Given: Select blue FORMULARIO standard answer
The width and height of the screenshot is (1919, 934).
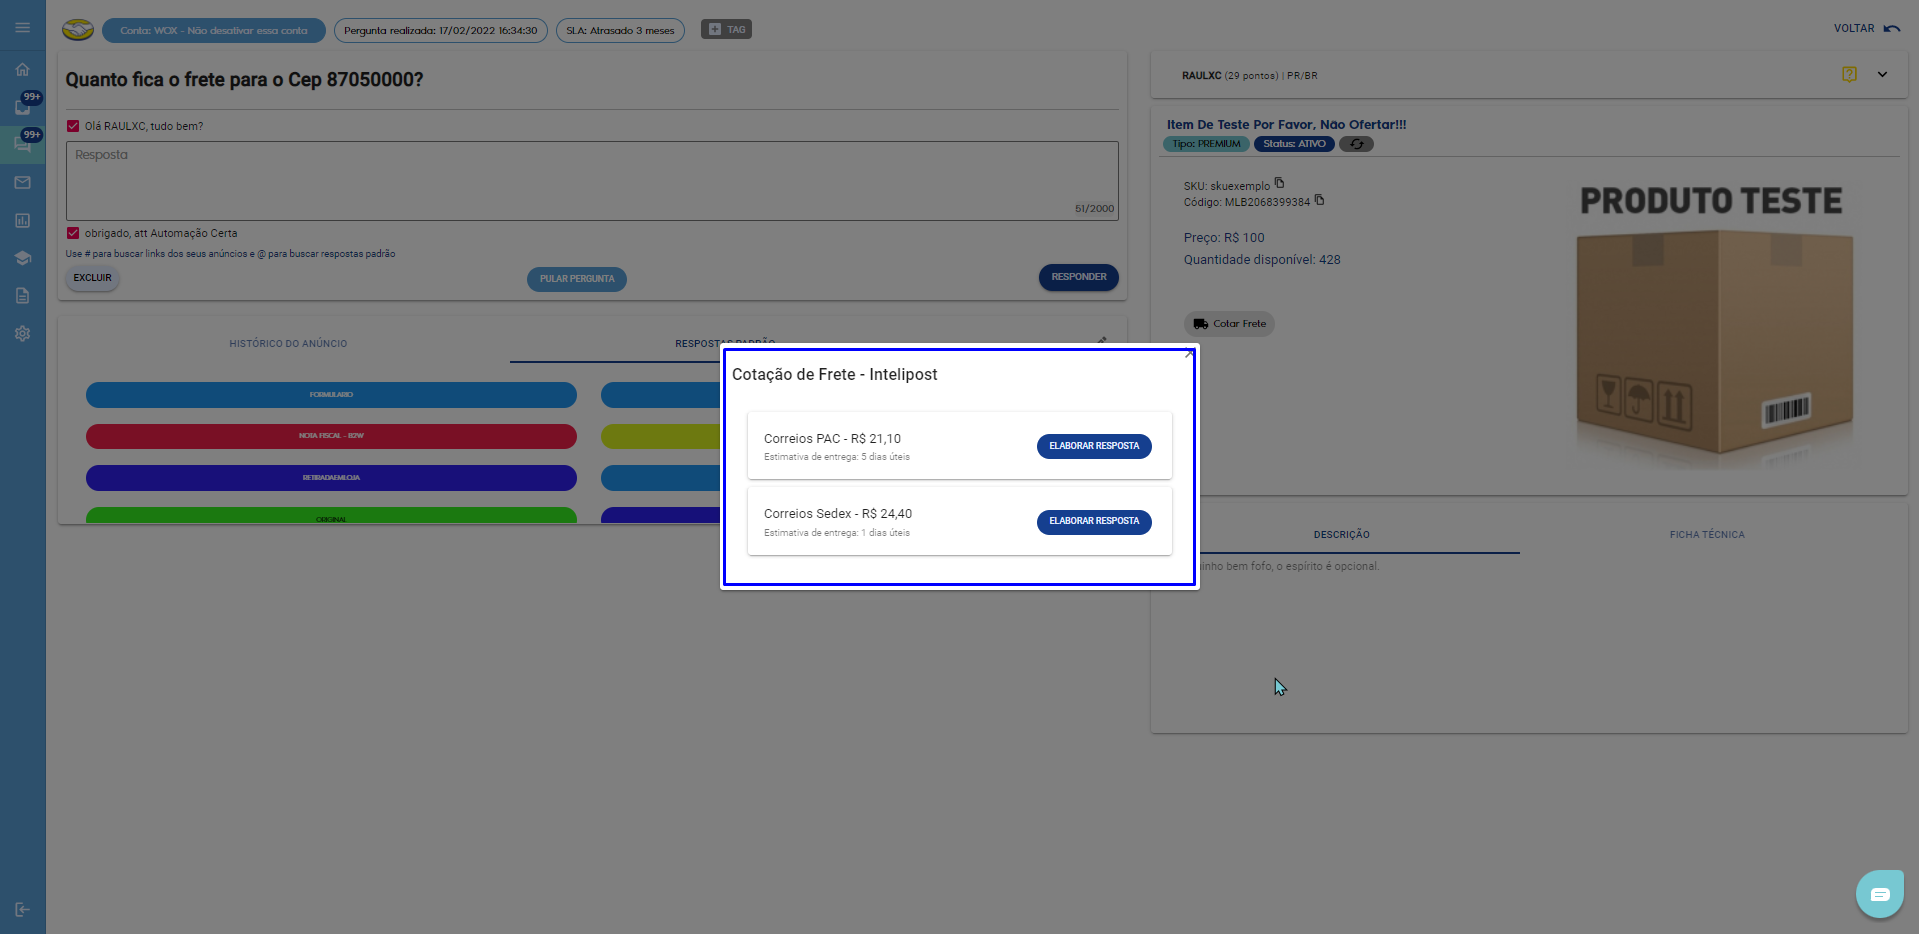Looking at the screenshot, I should (331, 395).
